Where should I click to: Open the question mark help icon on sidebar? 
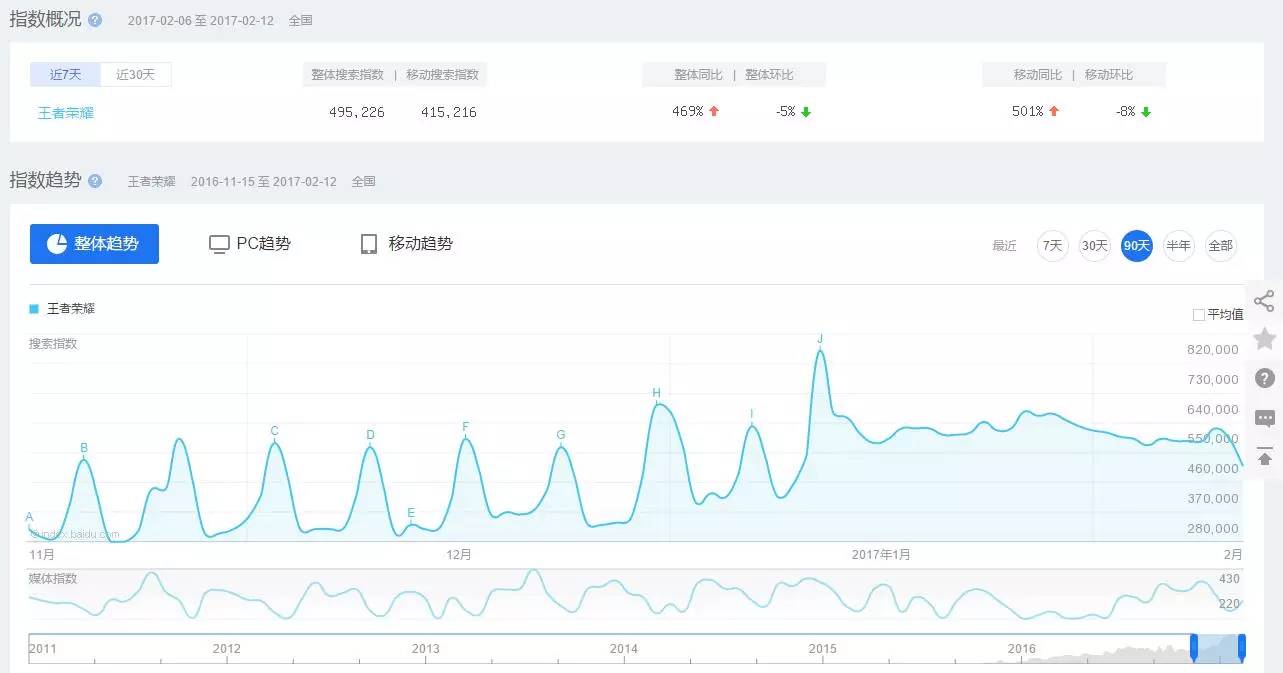1264,378
